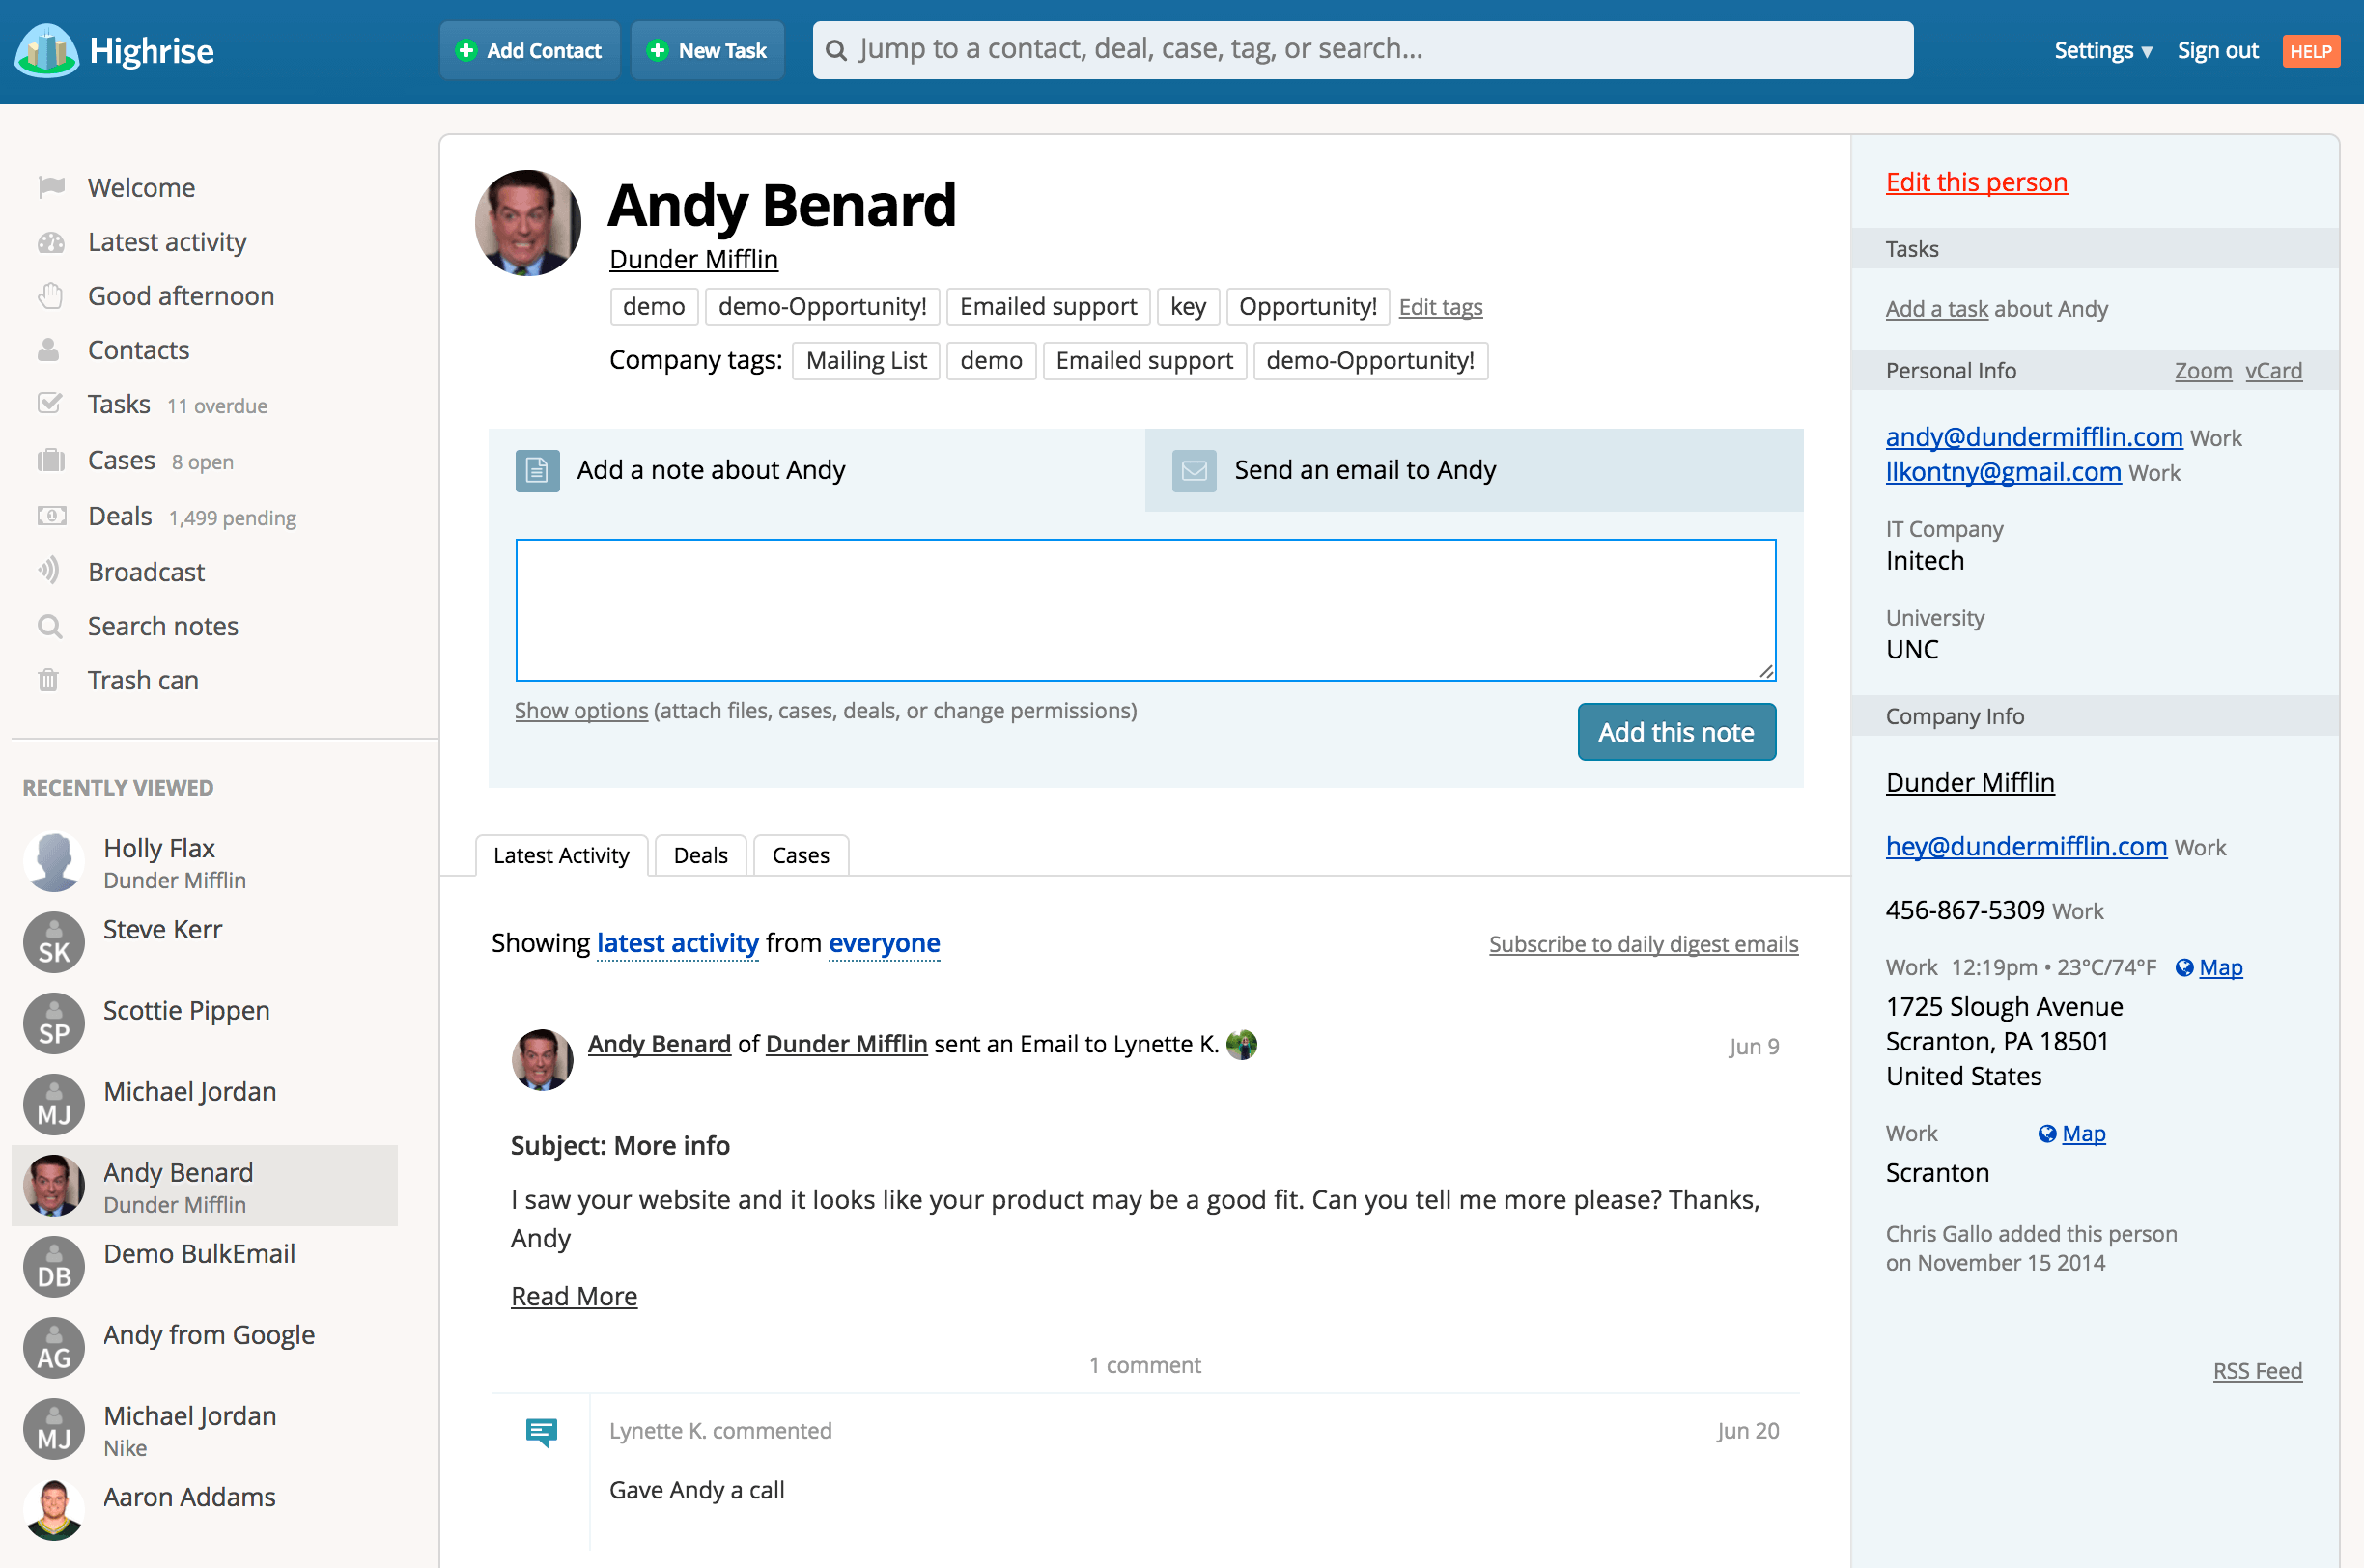Image resolution: width=2364 pixels, height=1568 pixels.
Task: Click Dunder Mifflin under Andy's name
Action: 693,259
